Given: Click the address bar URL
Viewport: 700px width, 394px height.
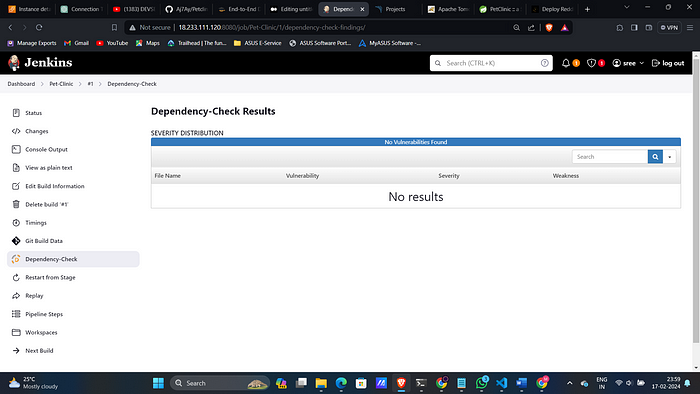Looking at the screenshot, I should [271, 28].
